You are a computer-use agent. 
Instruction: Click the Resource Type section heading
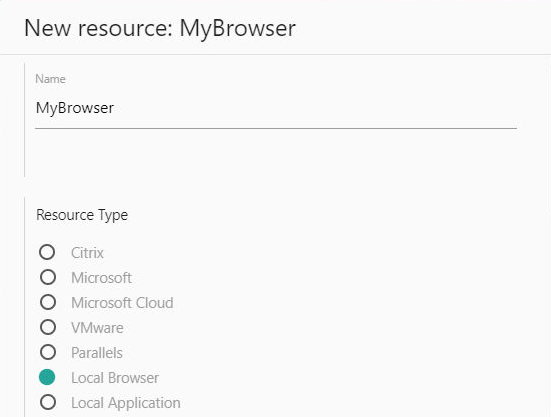tap(82, 215)
